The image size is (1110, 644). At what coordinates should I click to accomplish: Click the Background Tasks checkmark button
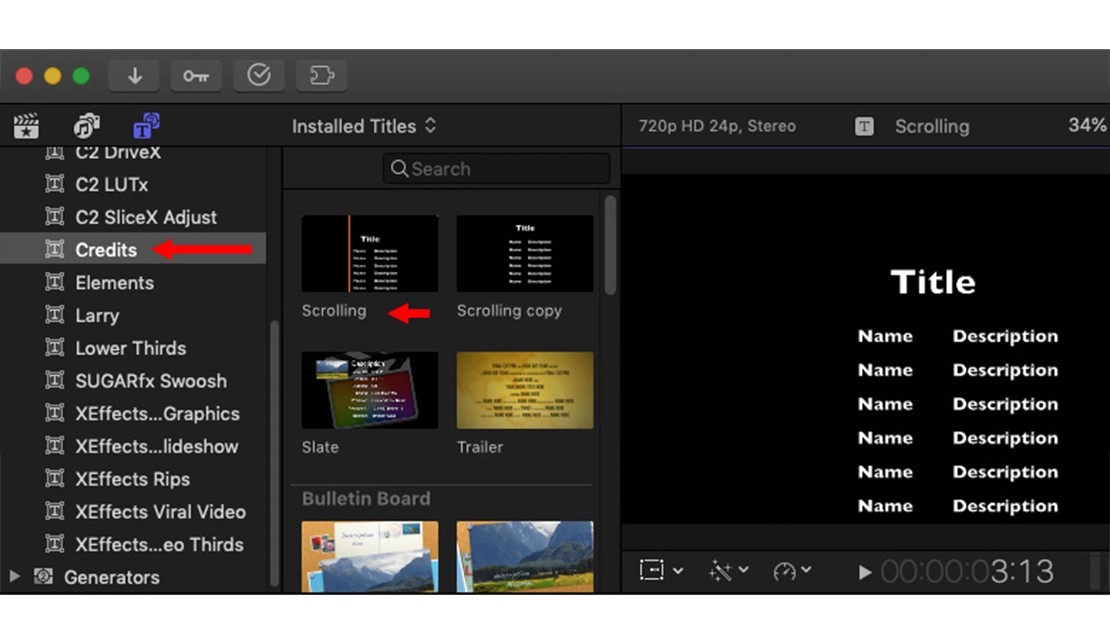coord(259,76)
